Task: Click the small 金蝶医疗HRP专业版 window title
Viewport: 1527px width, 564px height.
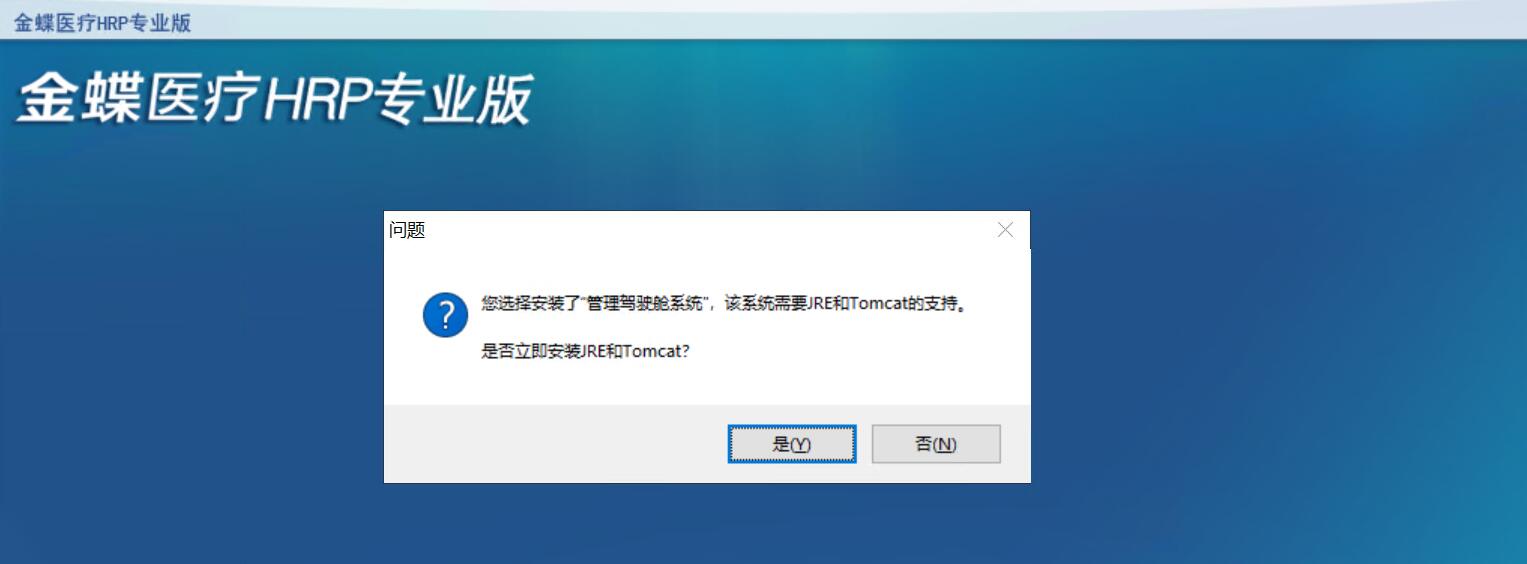Action: (102, 23)
